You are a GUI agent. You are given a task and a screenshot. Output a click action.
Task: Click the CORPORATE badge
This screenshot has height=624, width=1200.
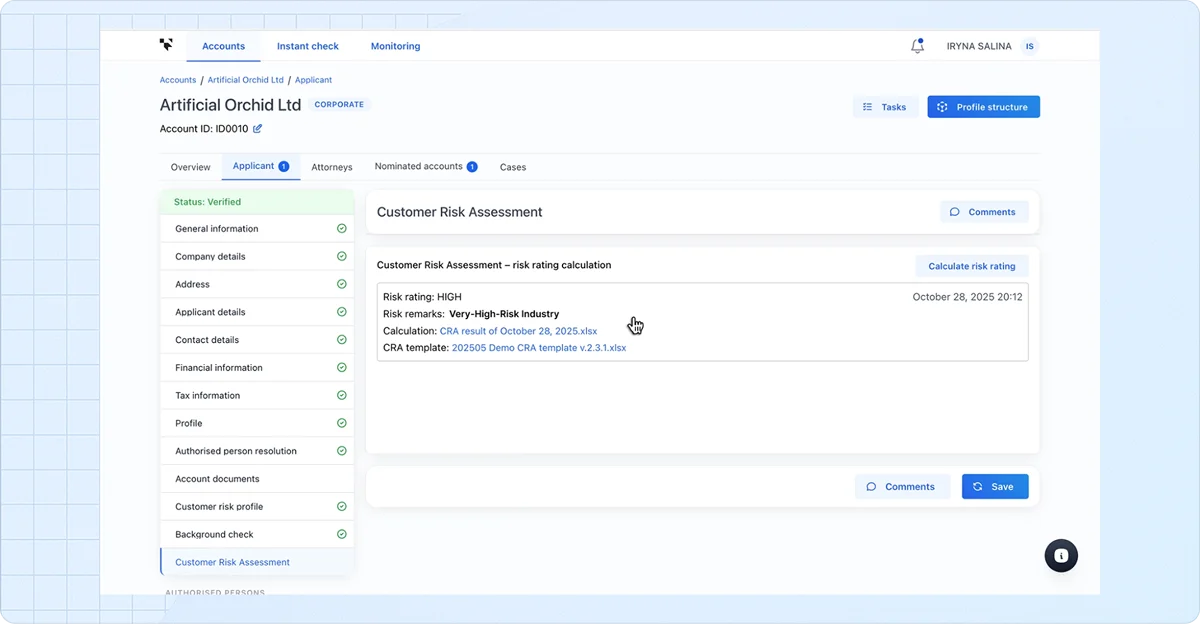point(339,104)
